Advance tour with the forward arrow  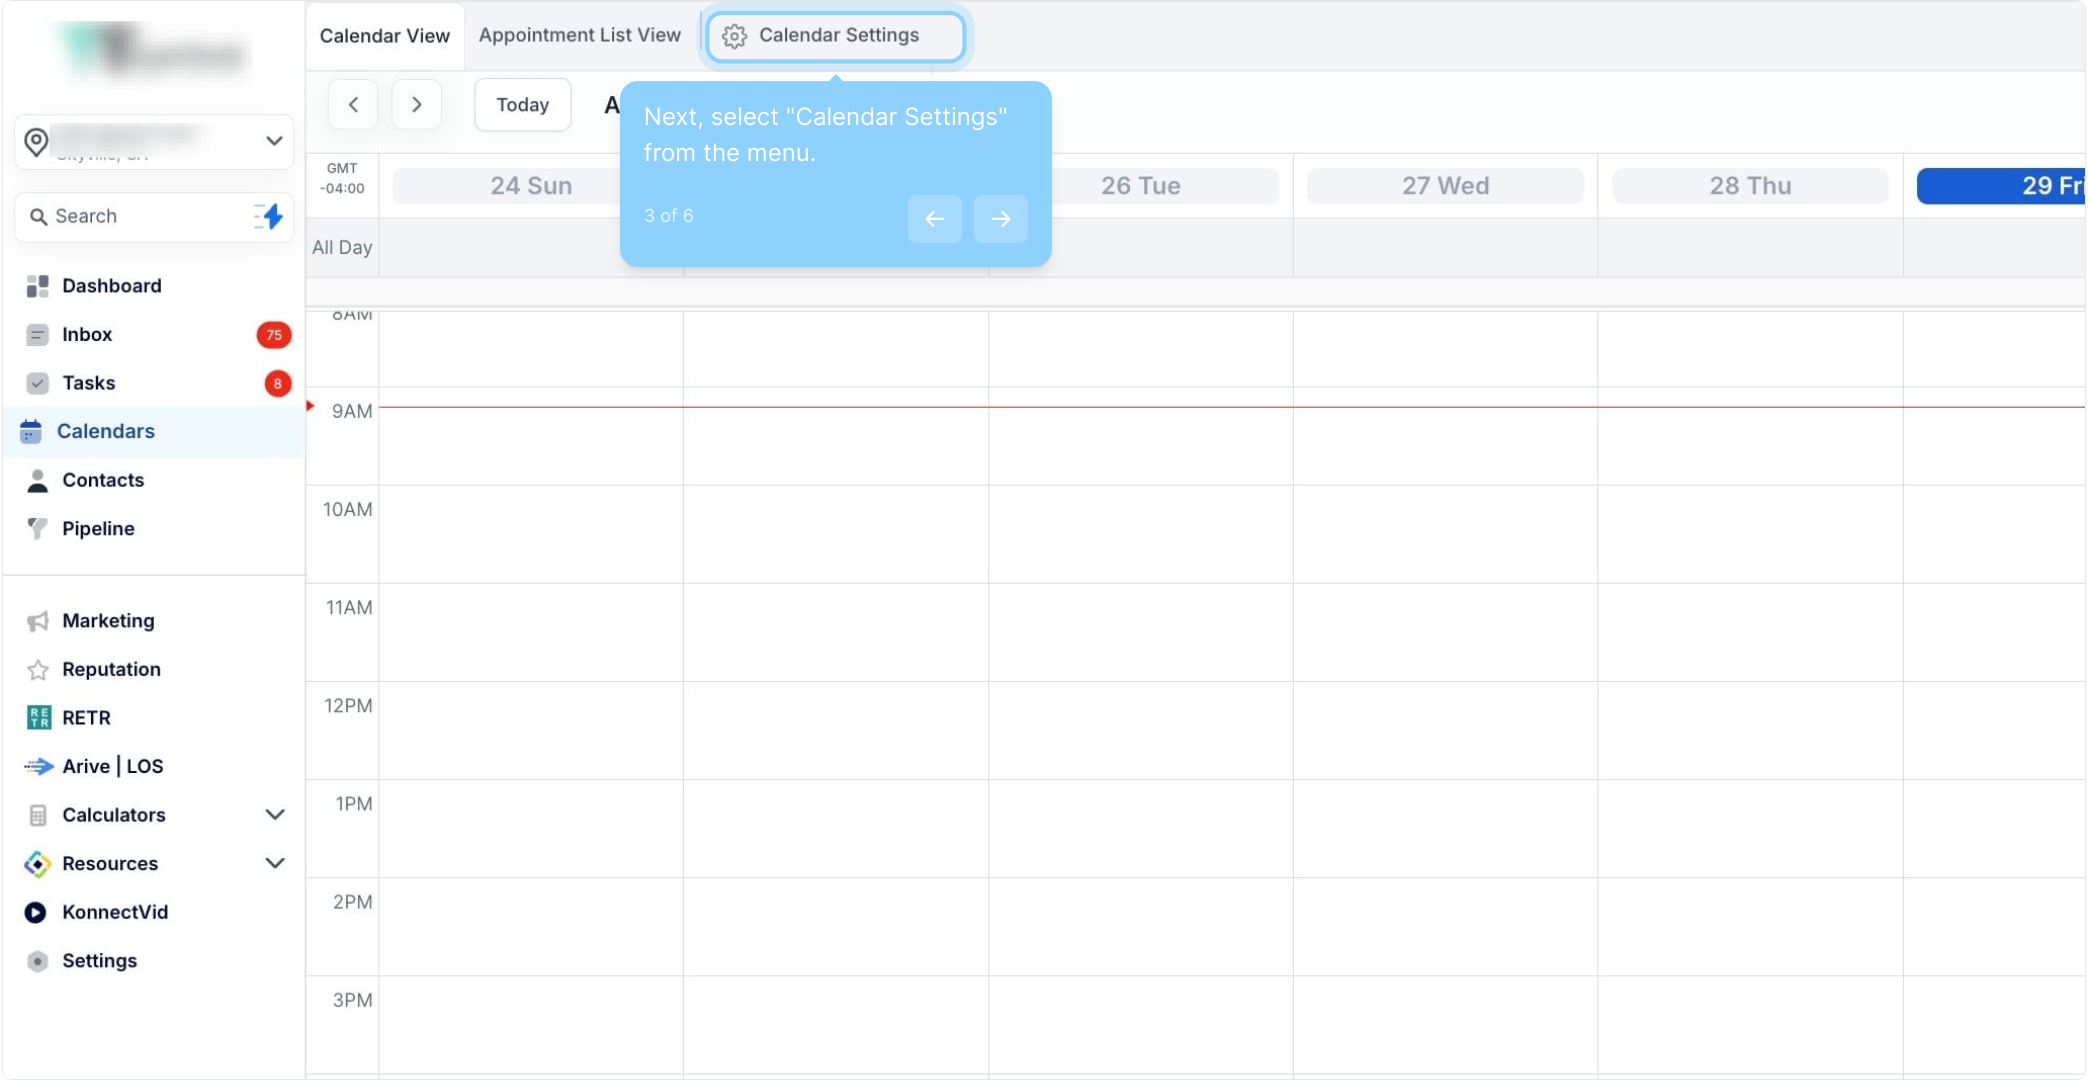point(1000,219)
